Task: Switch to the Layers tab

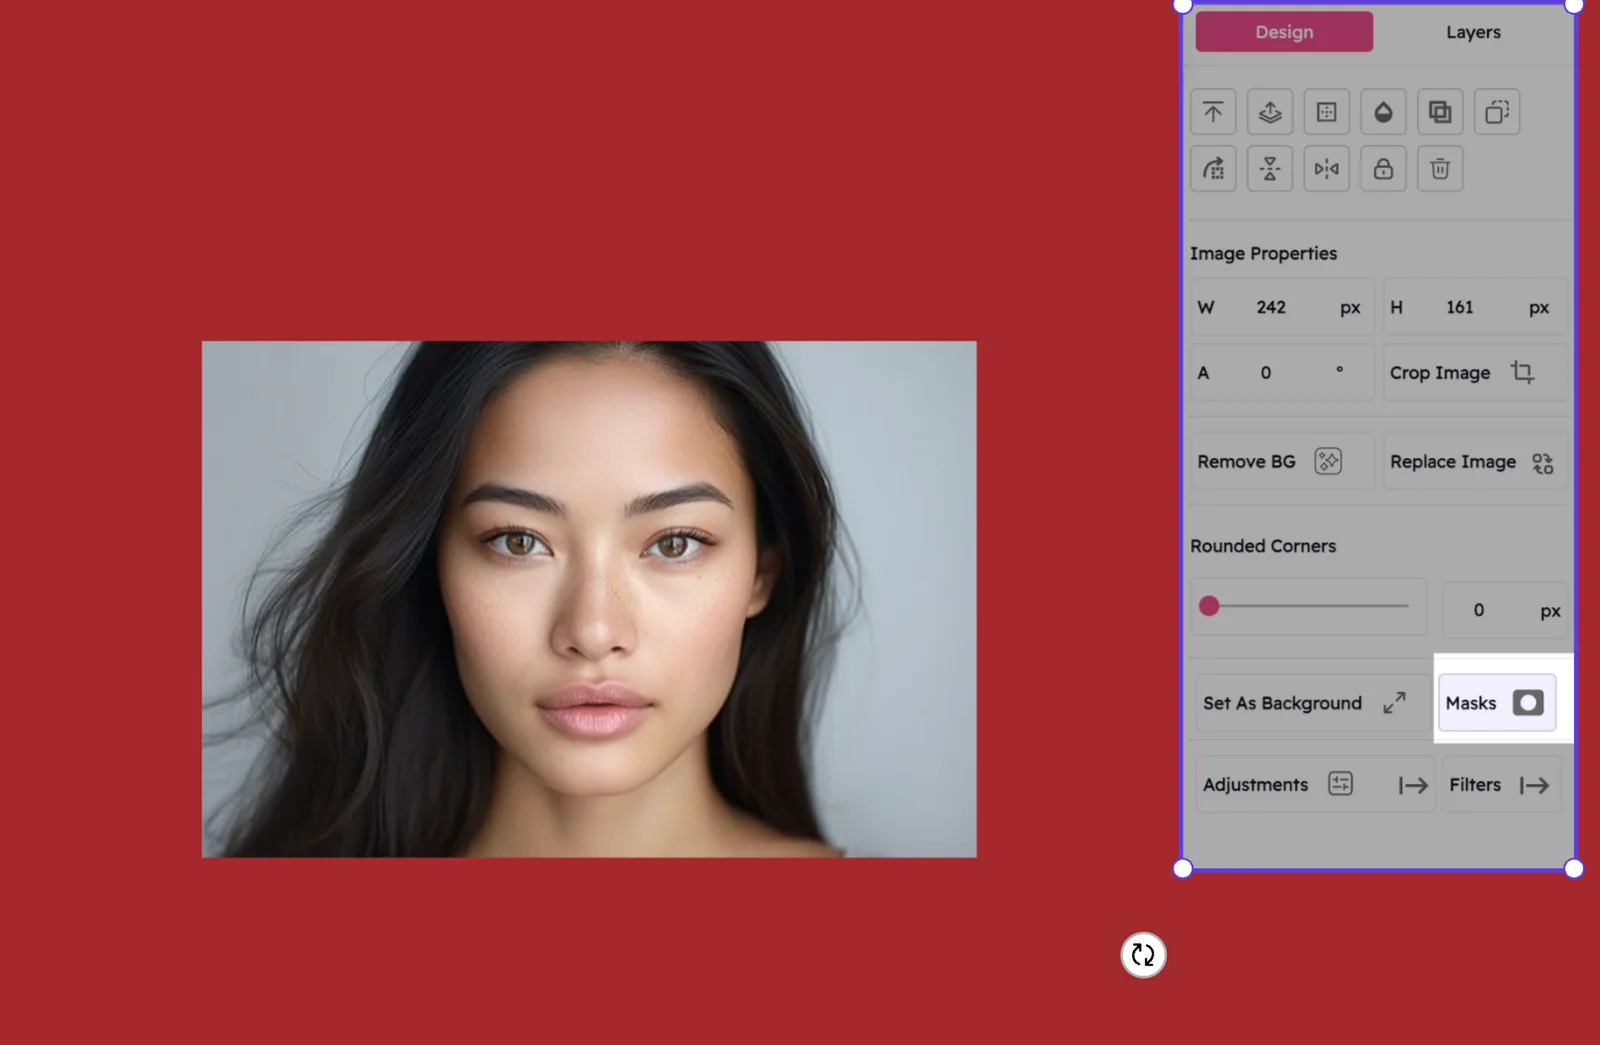Action: [1473, 32]
